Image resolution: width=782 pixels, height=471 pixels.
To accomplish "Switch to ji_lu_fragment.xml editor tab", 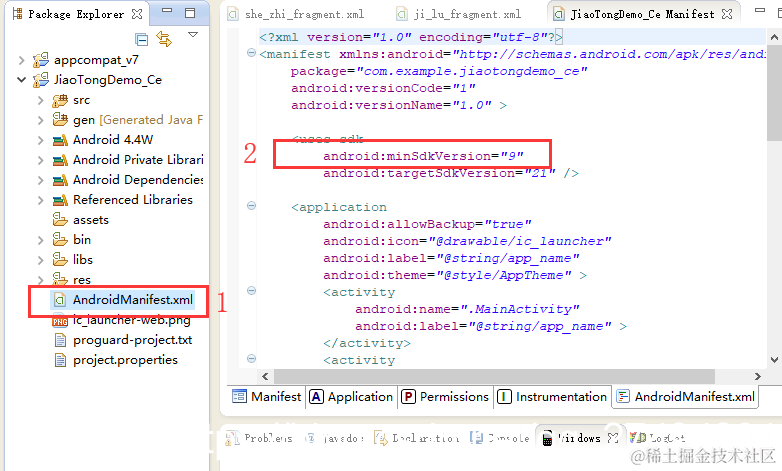I will [x=459, y=14].
